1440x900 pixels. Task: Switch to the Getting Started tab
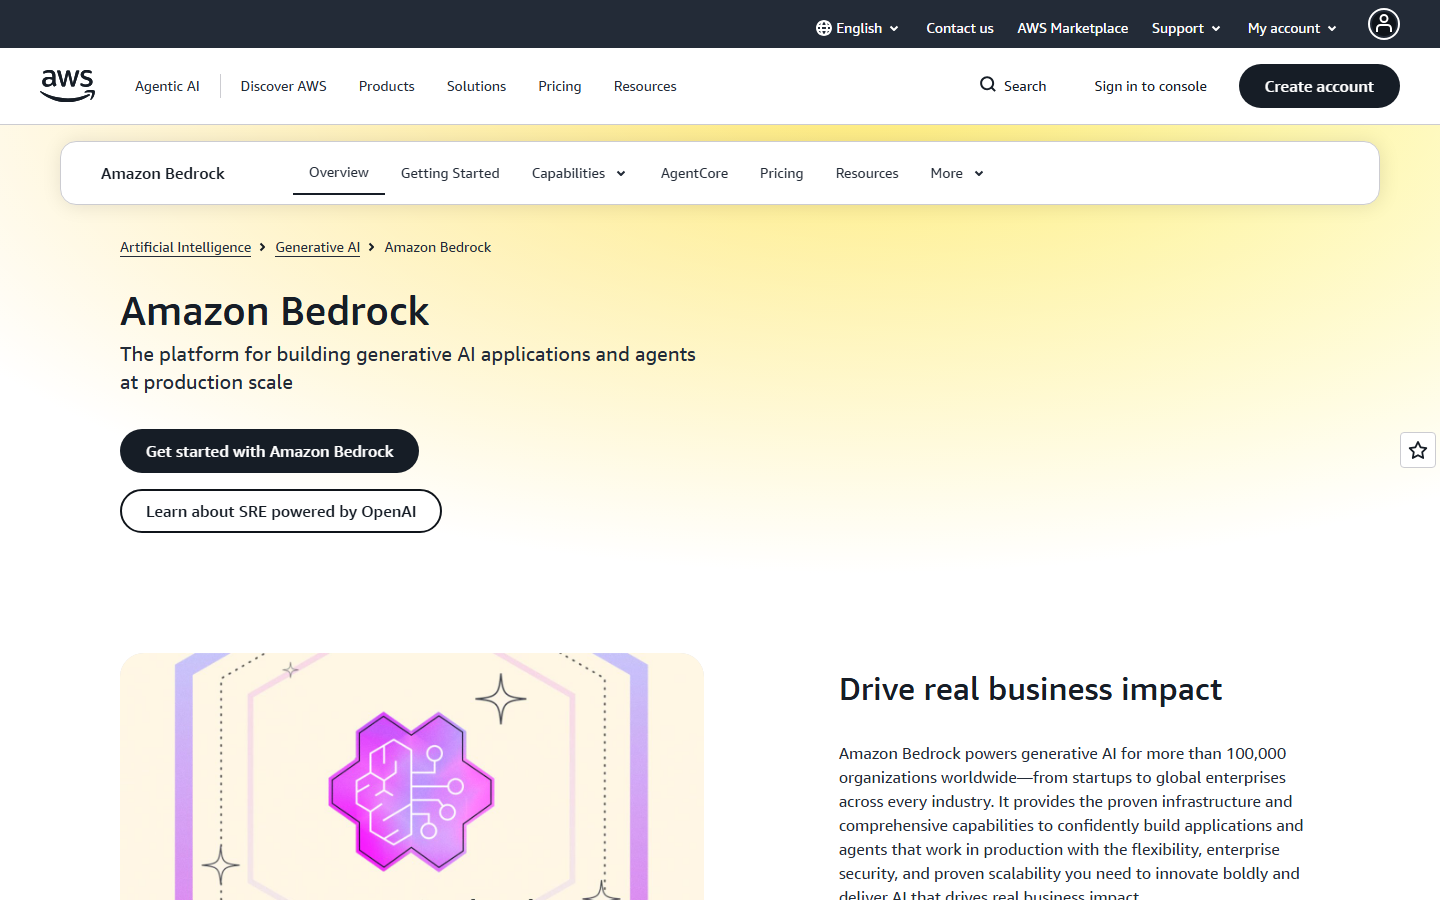point(450,173)
